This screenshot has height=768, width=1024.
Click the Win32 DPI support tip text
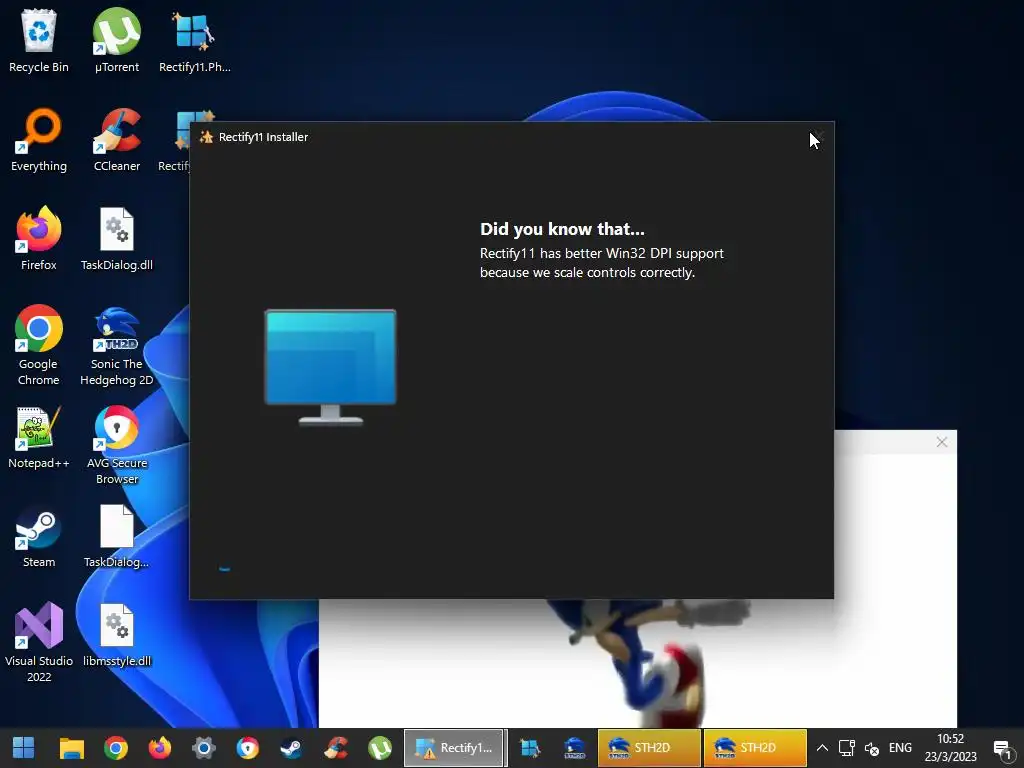coord(601,263)
